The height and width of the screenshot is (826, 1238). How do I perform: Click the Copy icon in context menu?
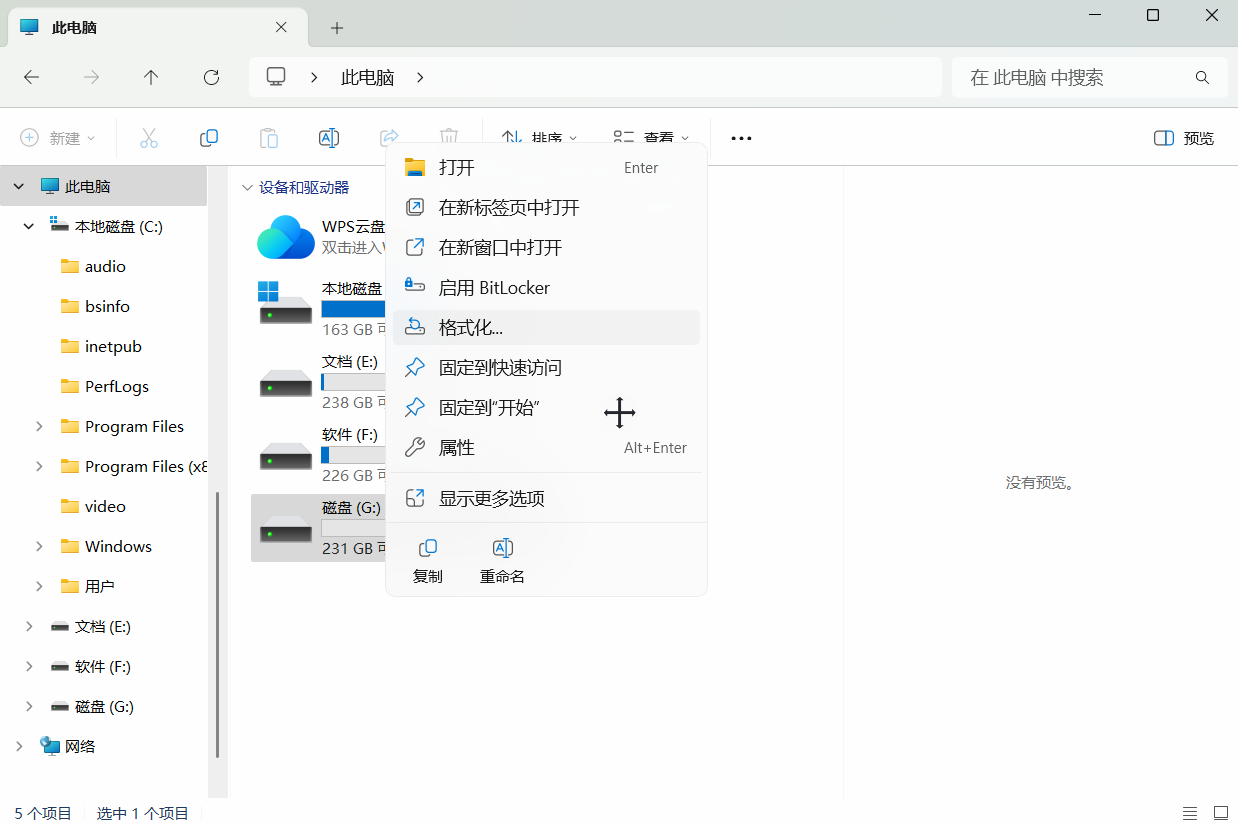click(427, 548)
